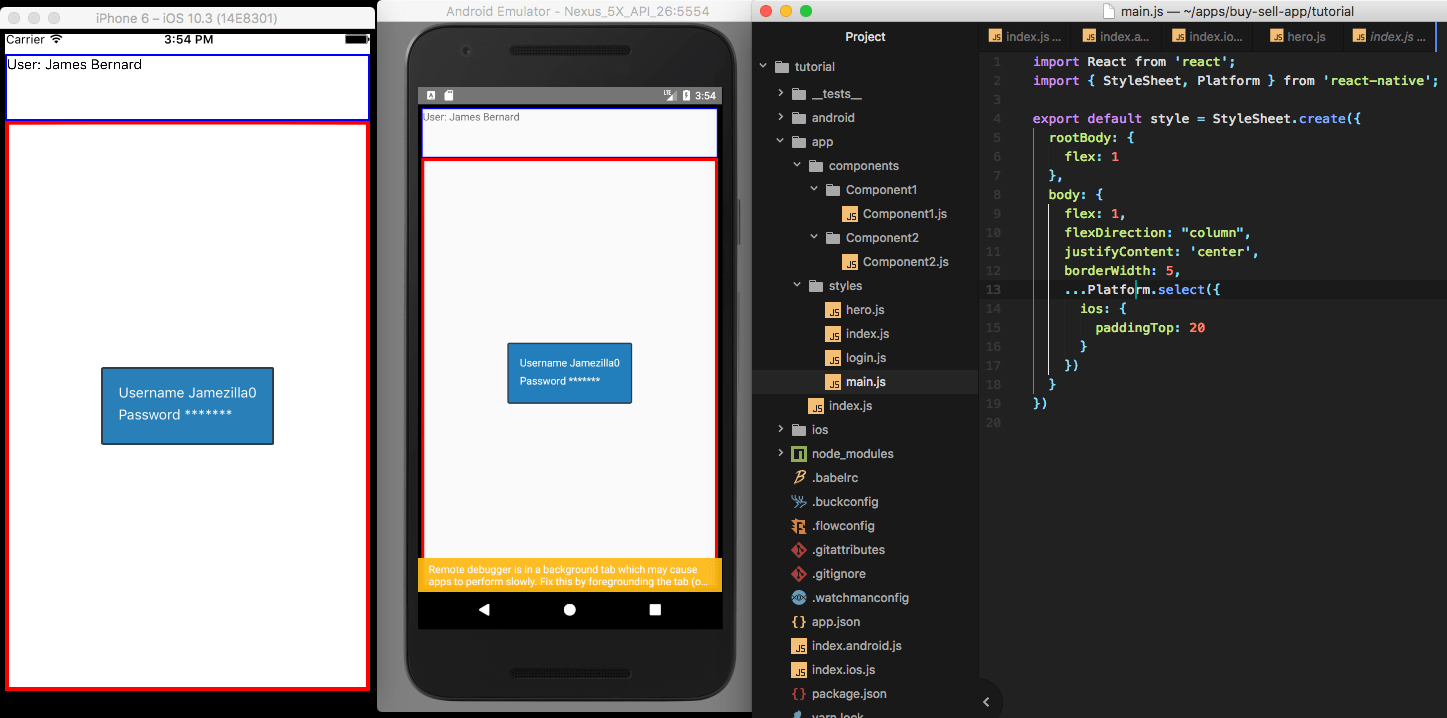Click the JS icon beside Component1.js
Screen dimensions: 1447x718
[850, 214]
